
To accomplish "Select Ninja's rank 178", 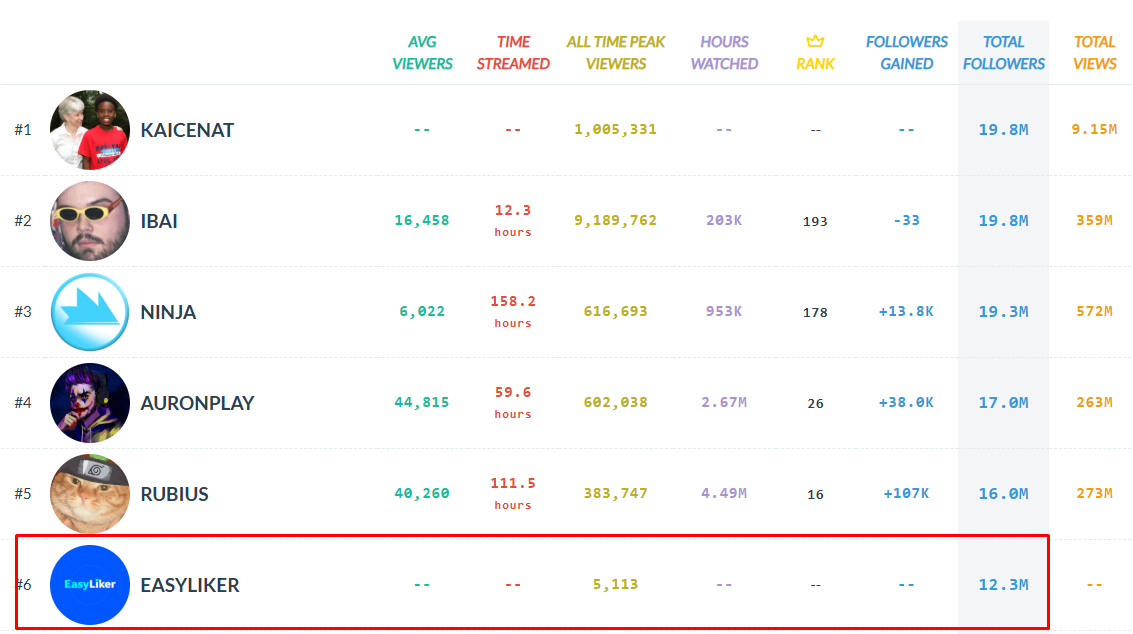I will pyautogui.click(x=815, y=312).
